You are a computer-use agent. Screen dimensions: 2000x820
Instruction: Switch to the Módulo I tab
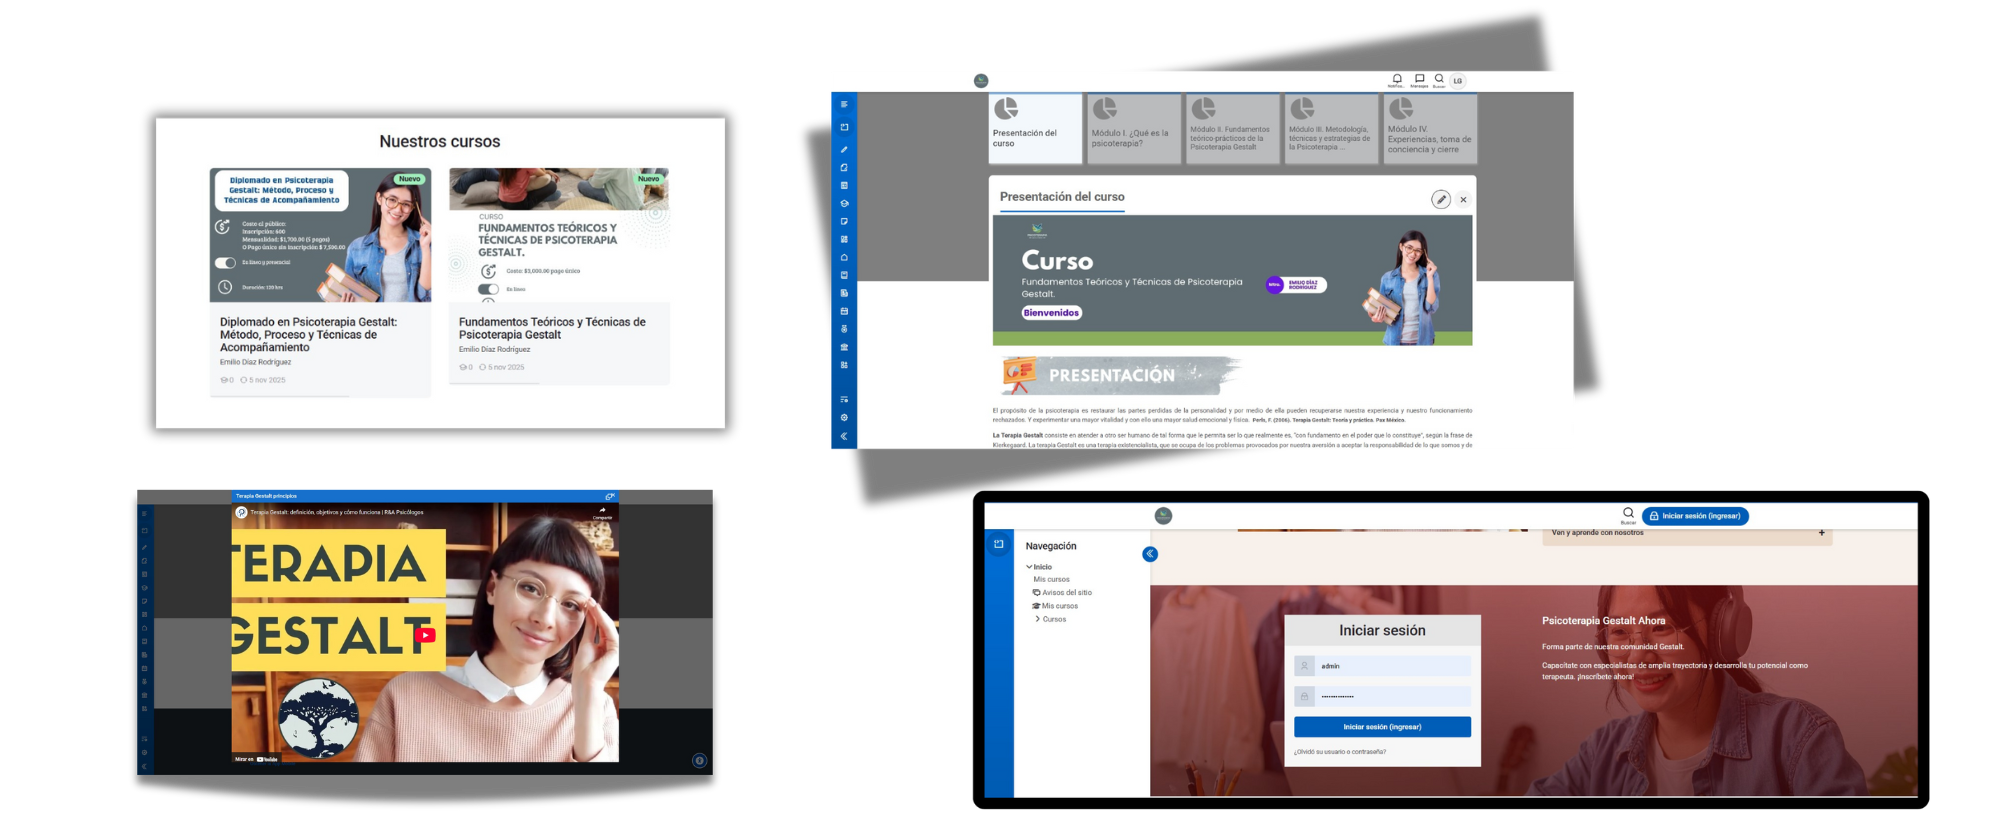[1133, 128]
